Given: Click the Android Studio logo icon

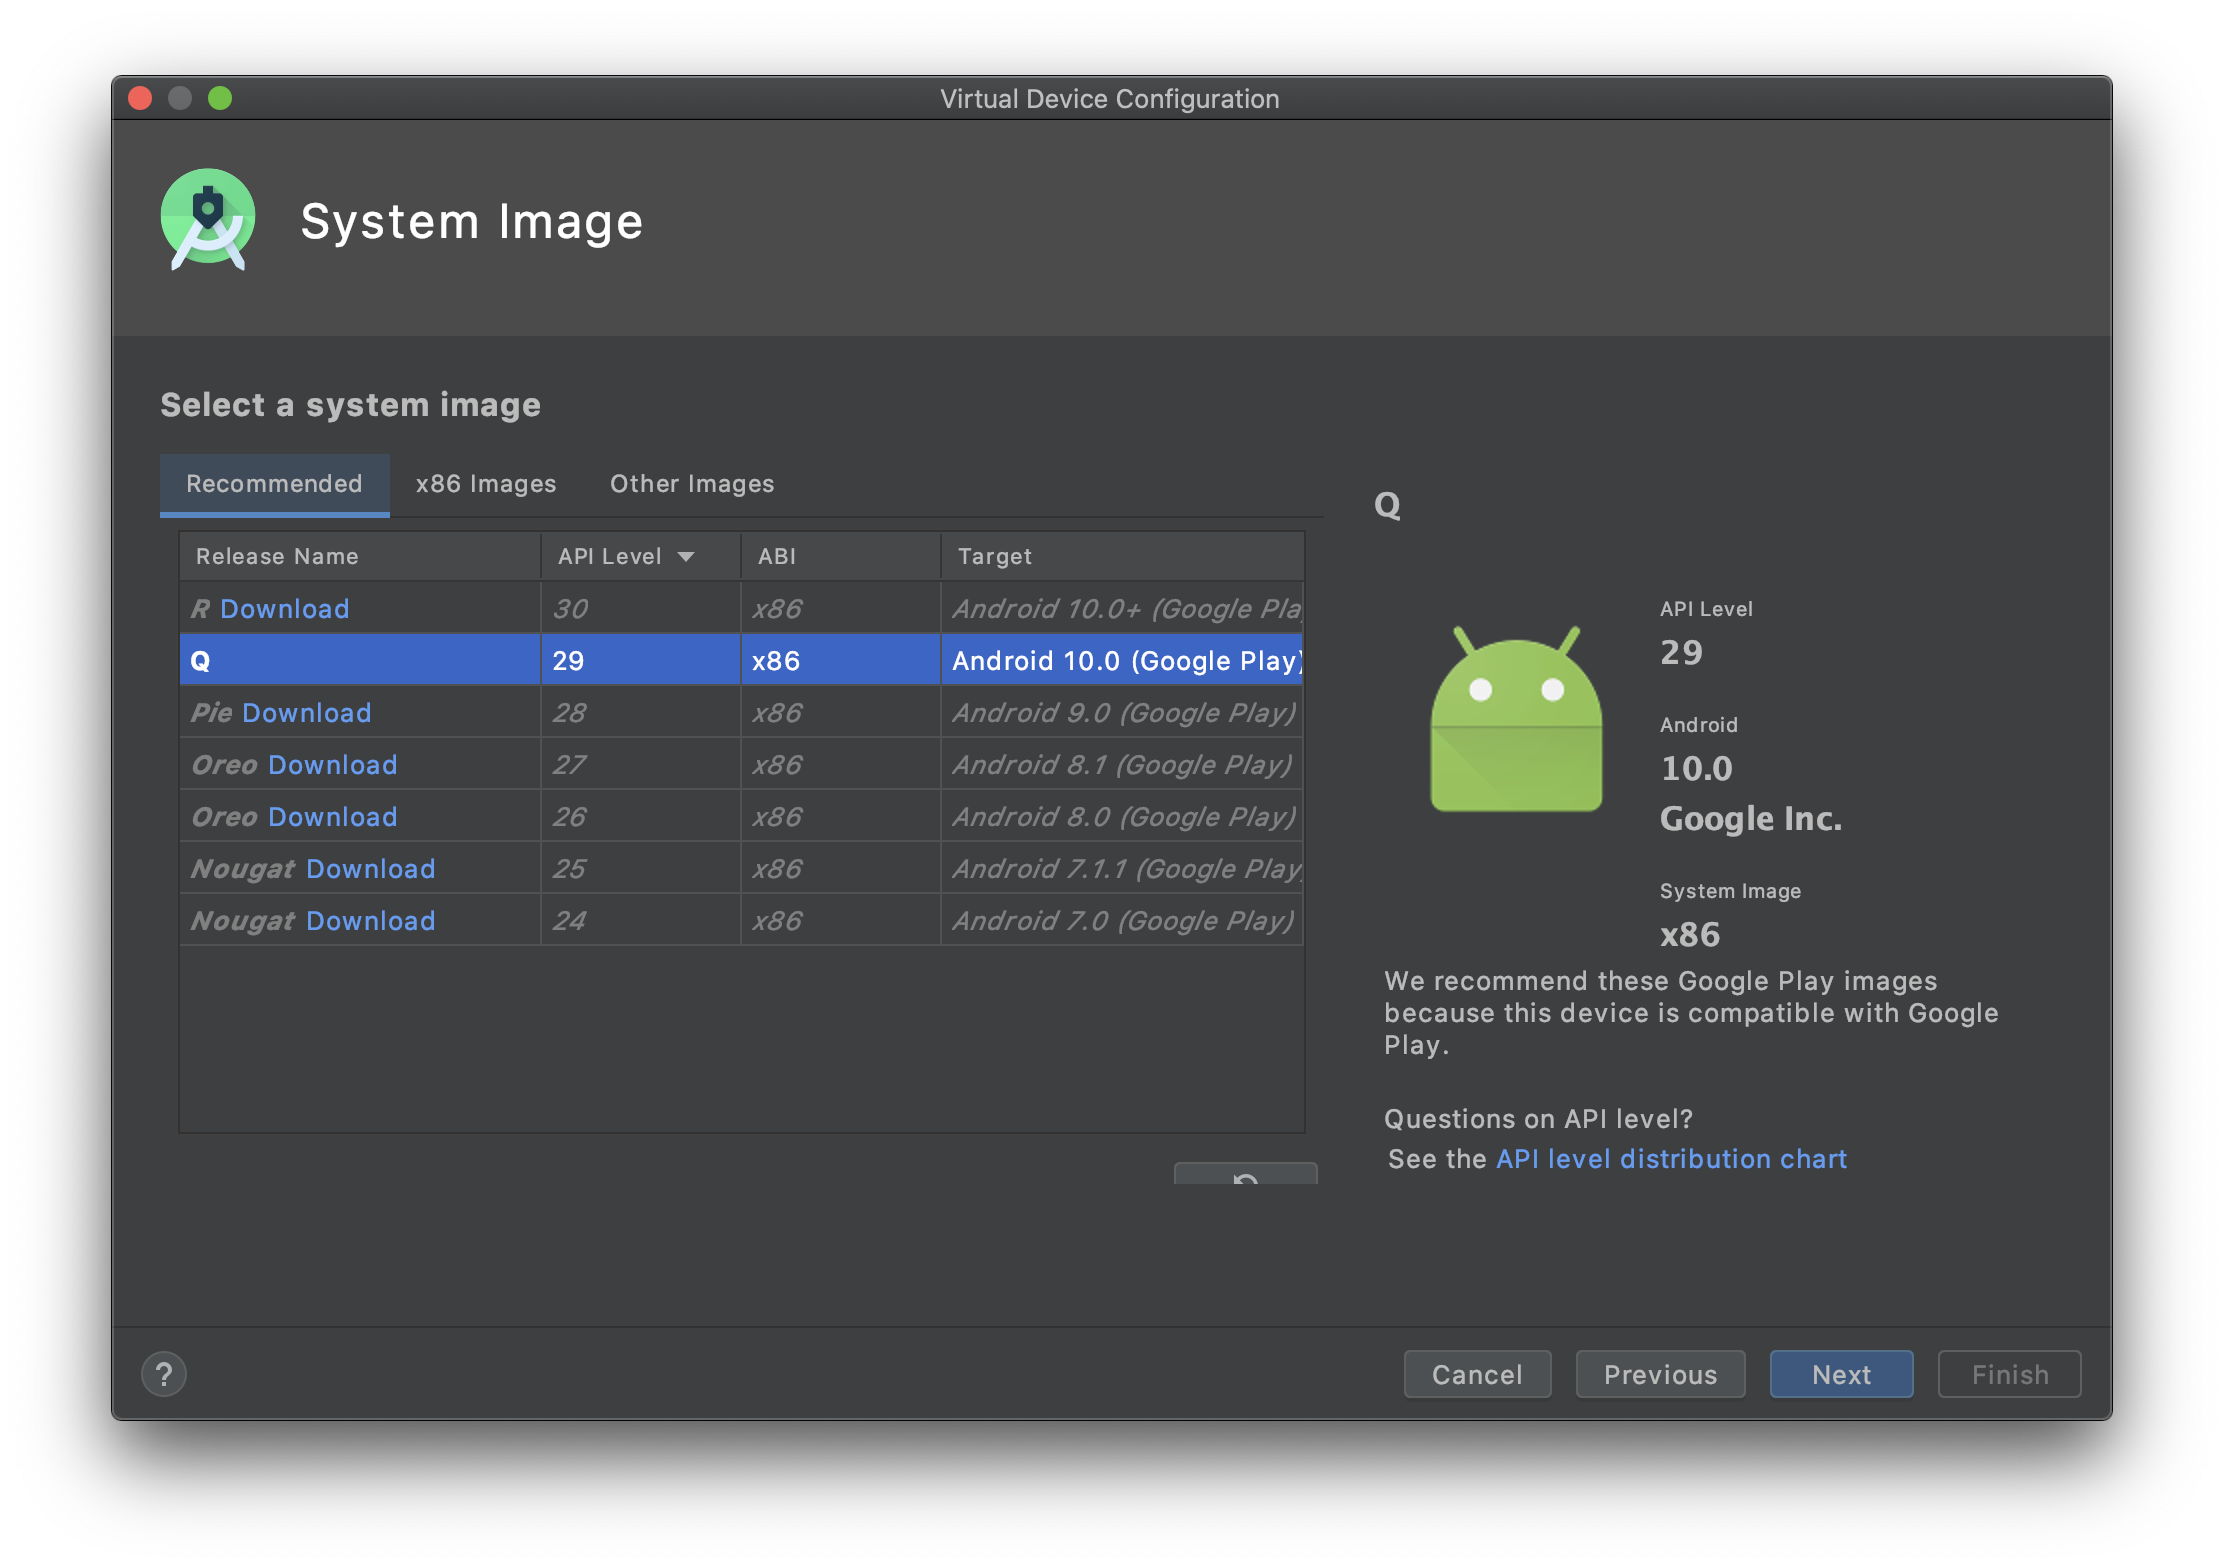Looking at the screenshot, I should [208, 219].
